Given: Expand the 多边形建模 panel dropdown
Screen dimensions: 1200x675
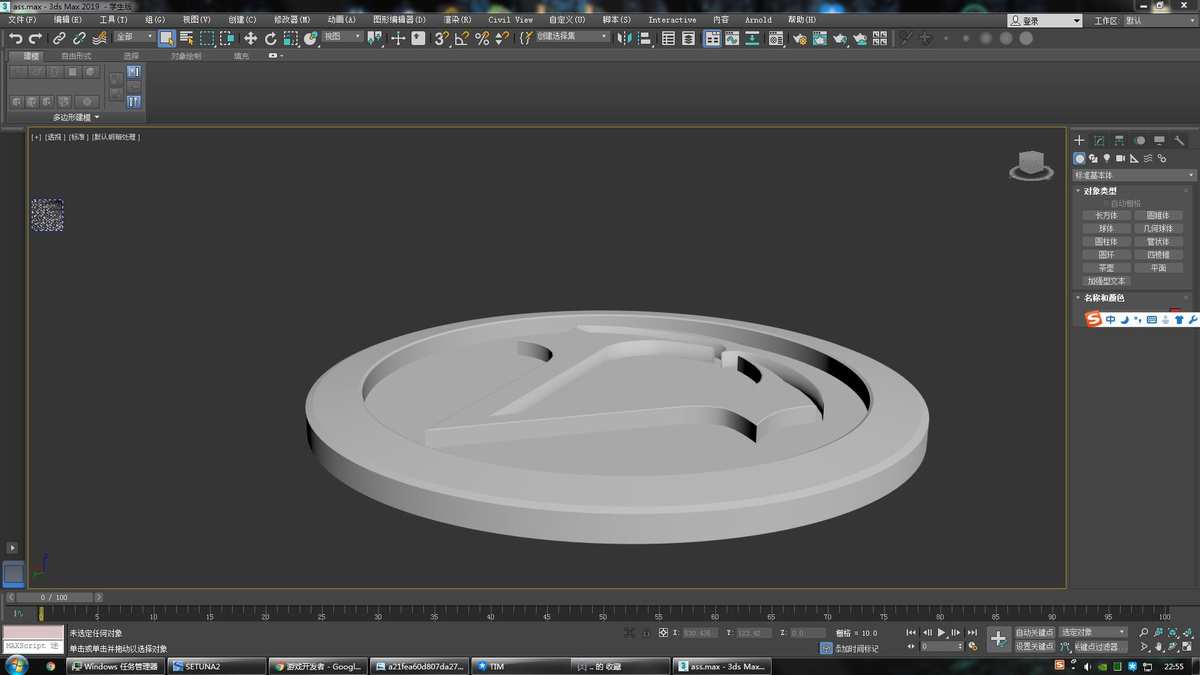Looking at the screenshot, I should 76,117.
